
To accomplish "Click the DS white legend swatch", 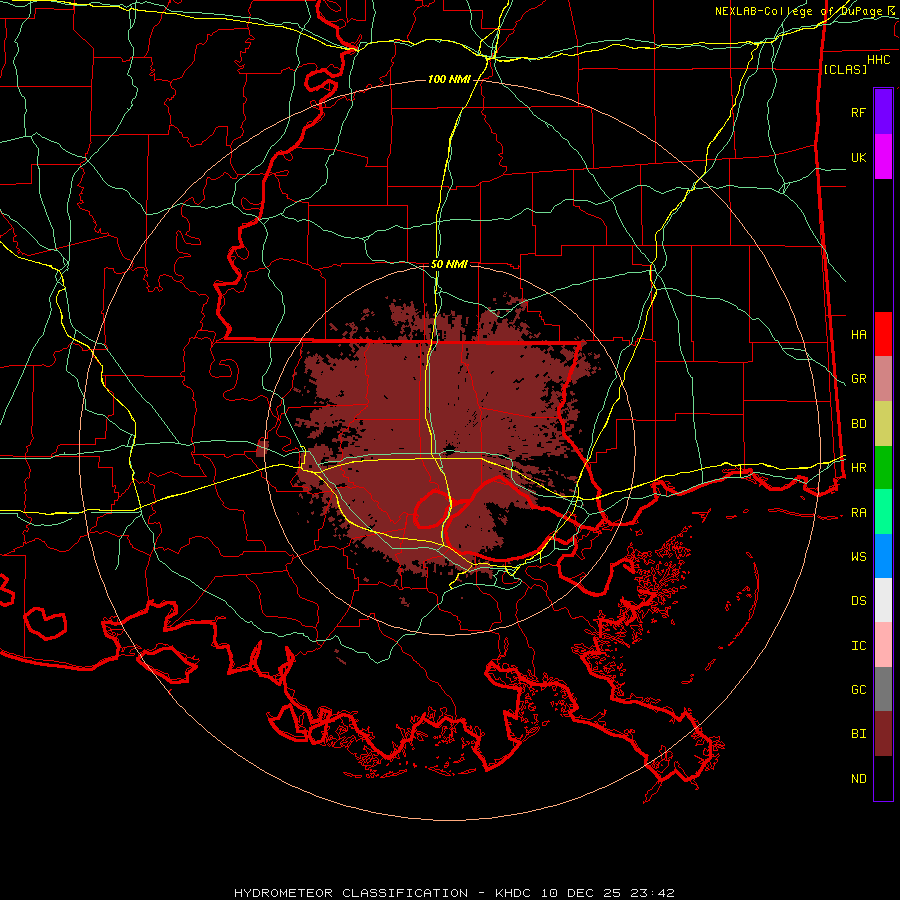I will click(x=883, y=600).
